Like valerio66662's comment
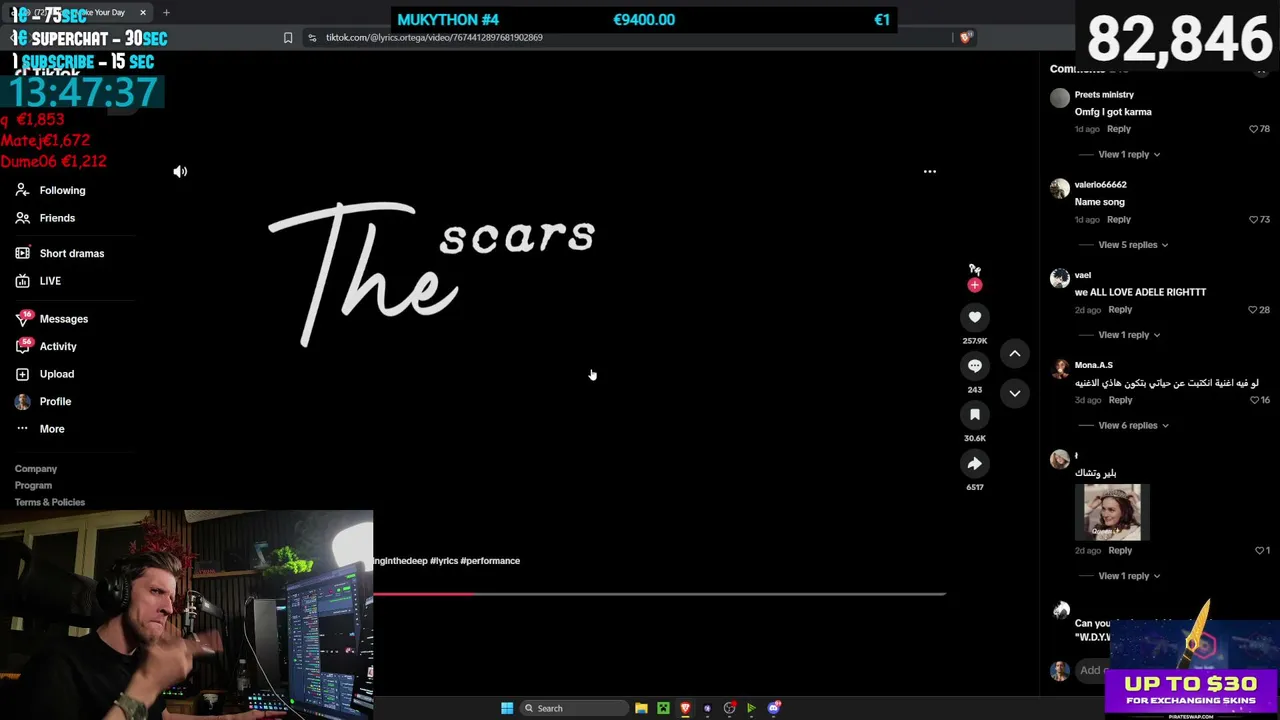The image size is (1280, 720). (x=1253, y=219)
